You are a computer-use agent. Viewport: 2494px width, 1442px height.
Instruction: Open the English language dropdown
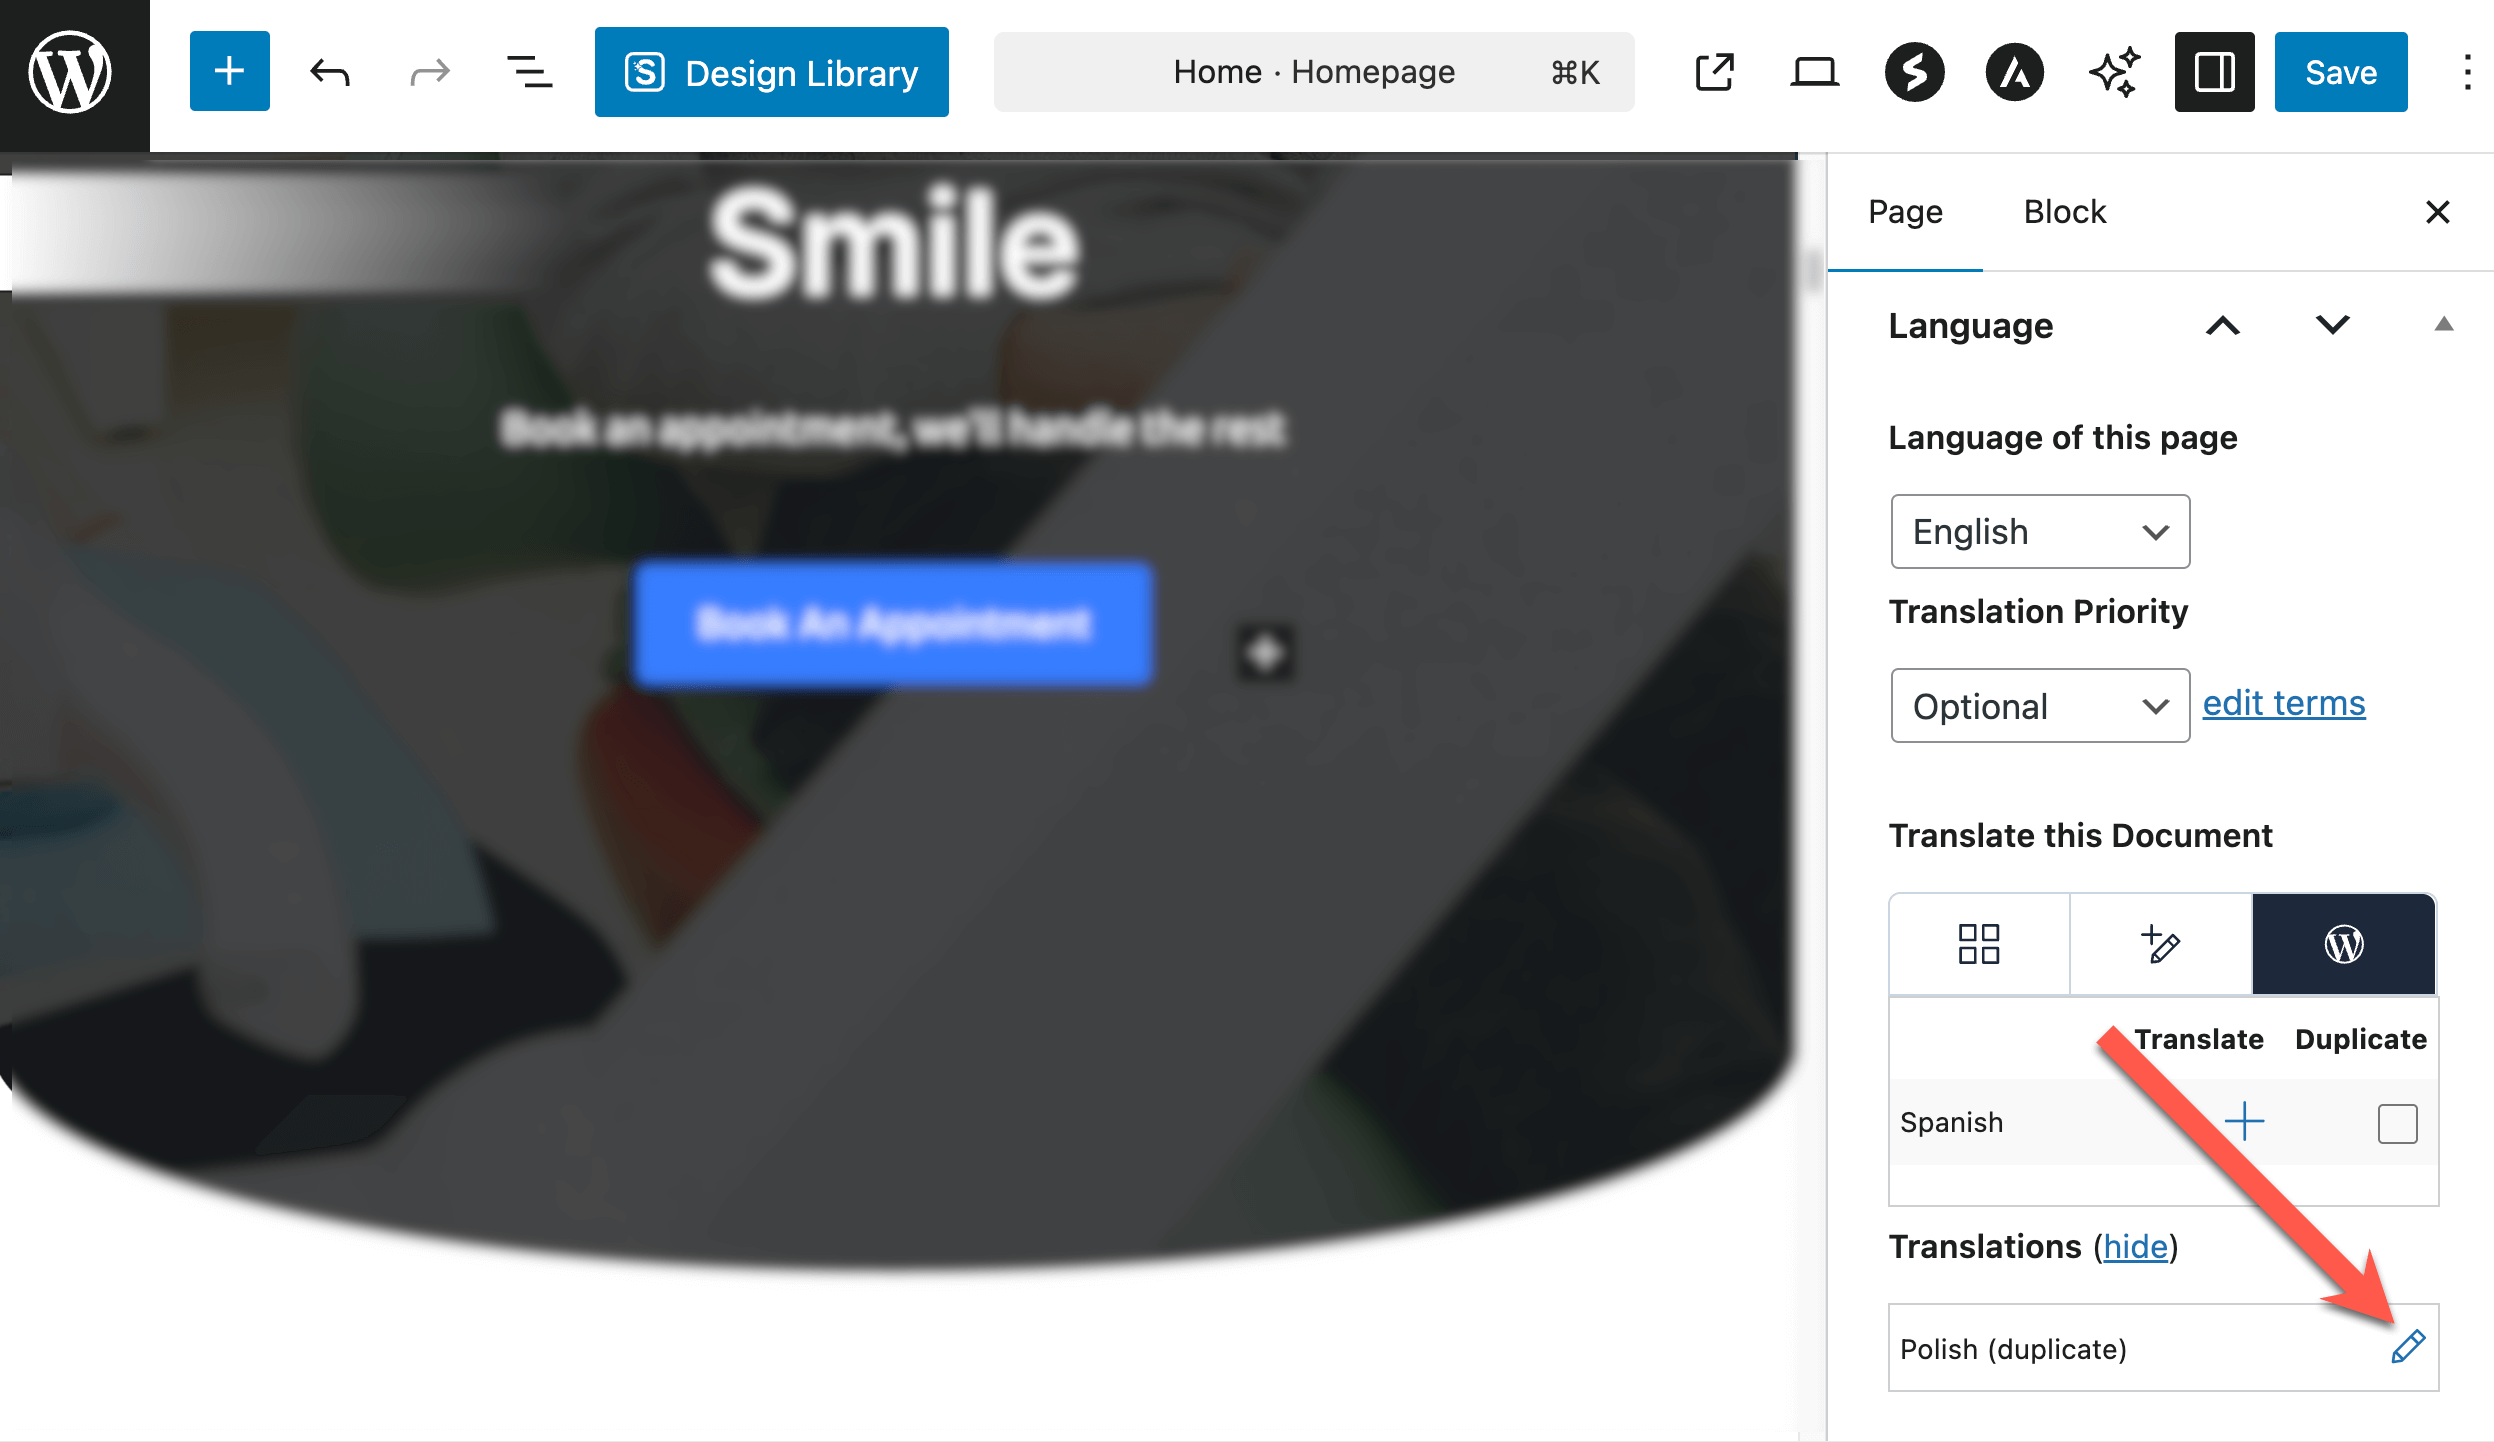2039,532
